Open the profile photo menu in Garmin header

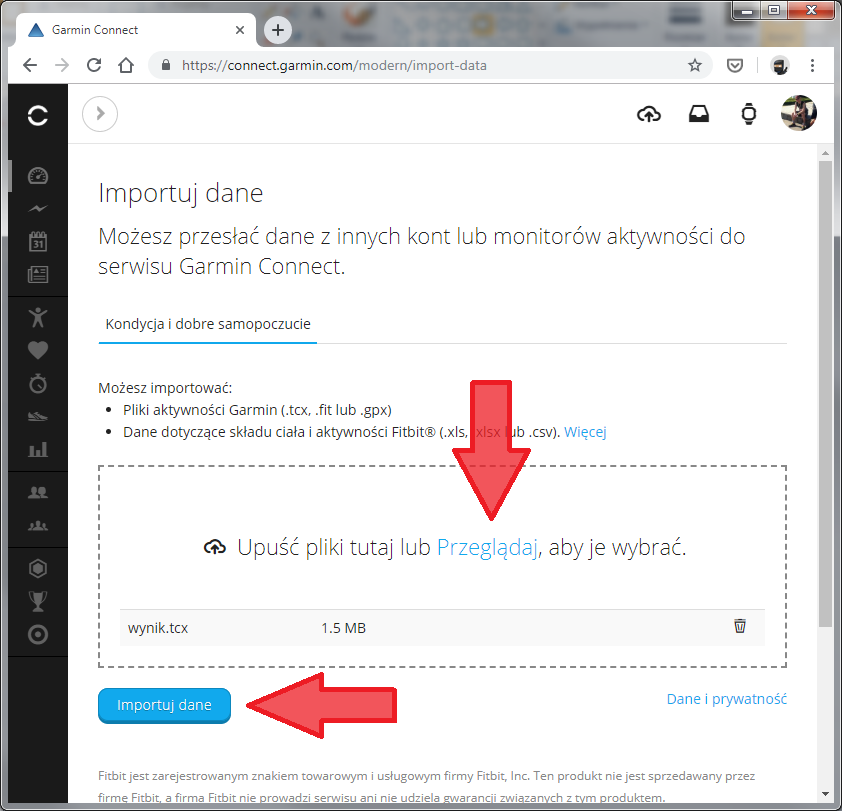[799, 113]
